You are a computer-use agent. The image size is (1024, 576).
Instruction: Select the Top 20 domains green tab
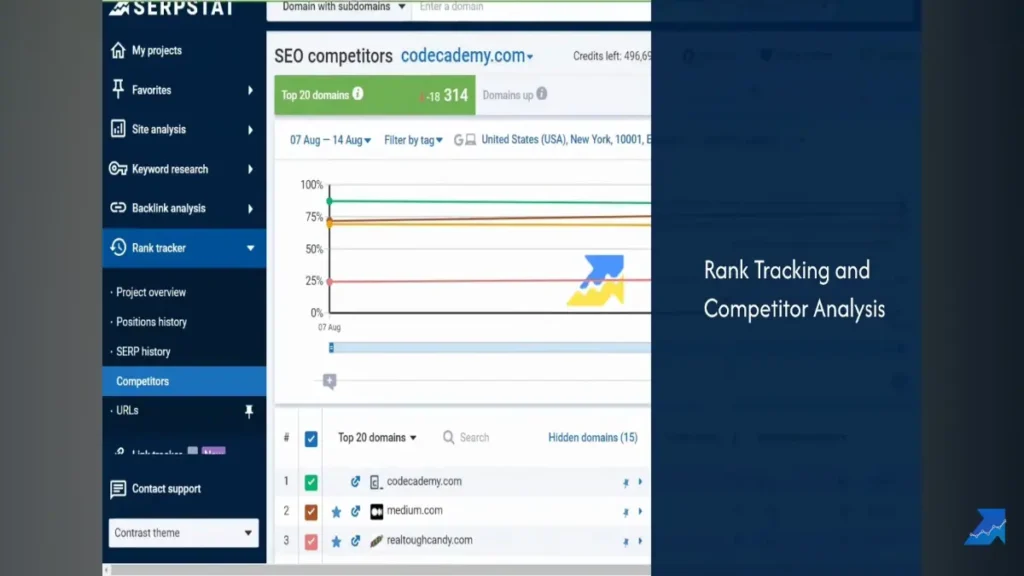[x=375, y=95]
